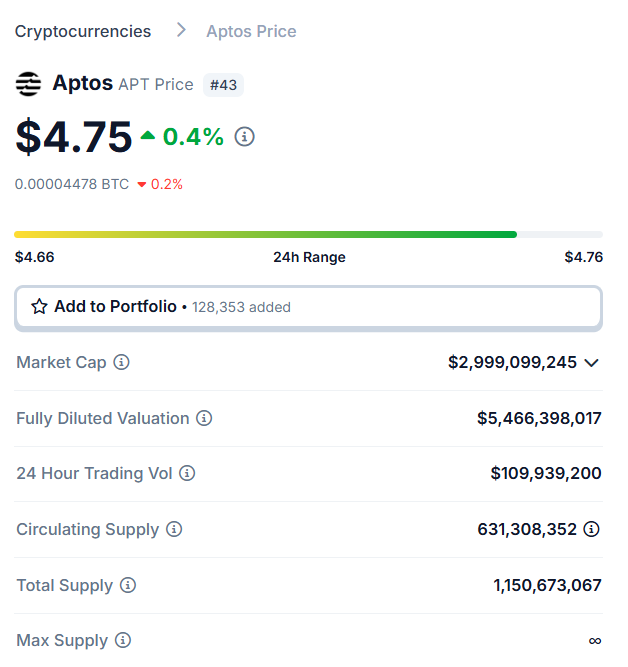Go to Cryptocurrencies breadcrumb link
The height and width of the screenshot is (667, 628).
point(83,31)
